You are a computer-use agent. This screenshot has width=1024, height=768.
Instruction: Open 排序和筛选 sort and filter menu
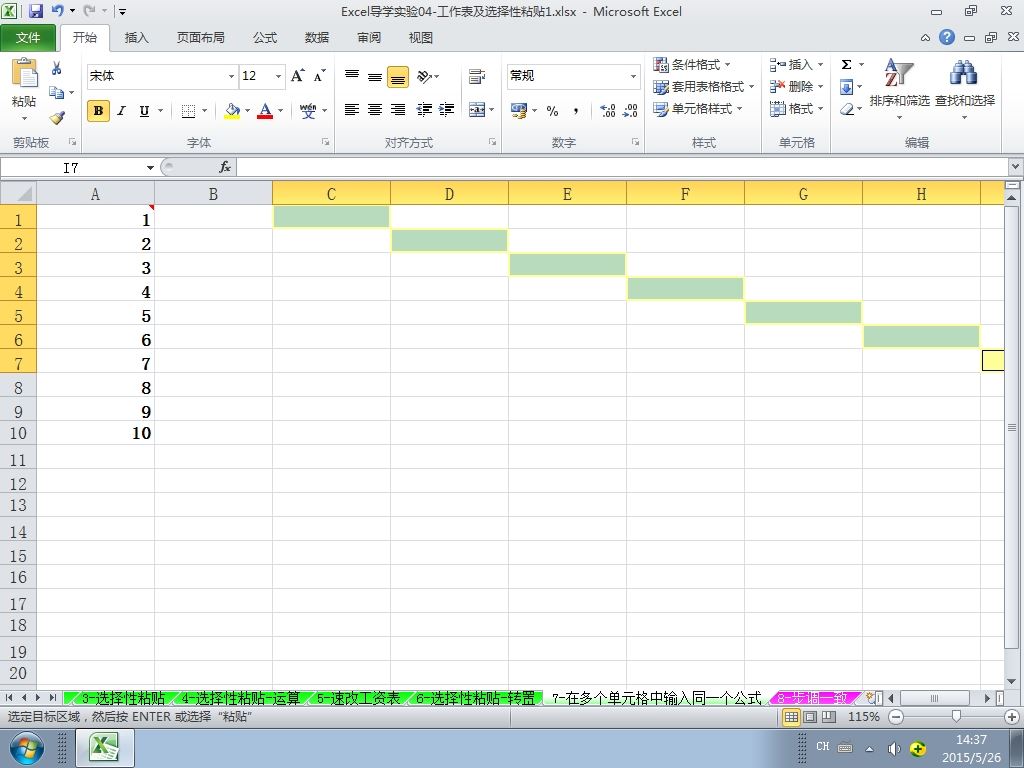(x=899, y=90)
